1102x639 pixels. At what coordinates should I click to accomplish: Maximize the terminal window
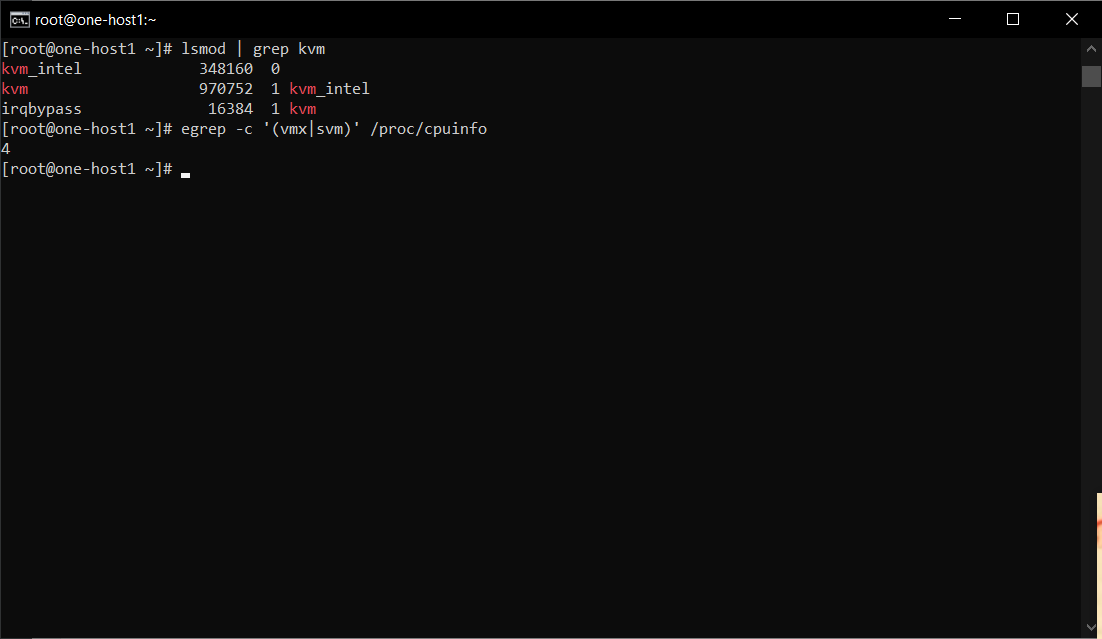point(1013,19)
